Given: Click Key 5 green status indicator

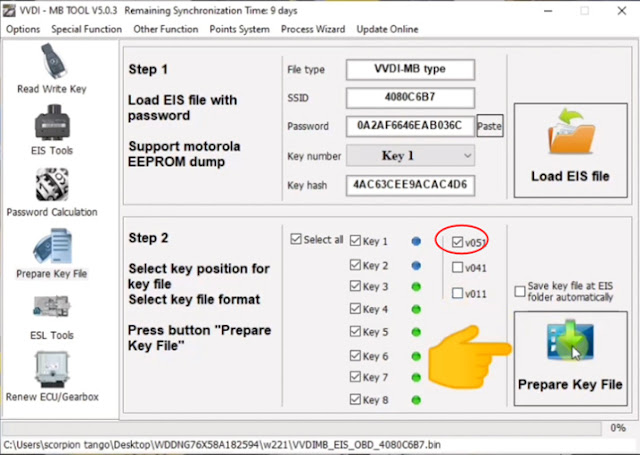Looking at the screenshot, I should point(416,332).
